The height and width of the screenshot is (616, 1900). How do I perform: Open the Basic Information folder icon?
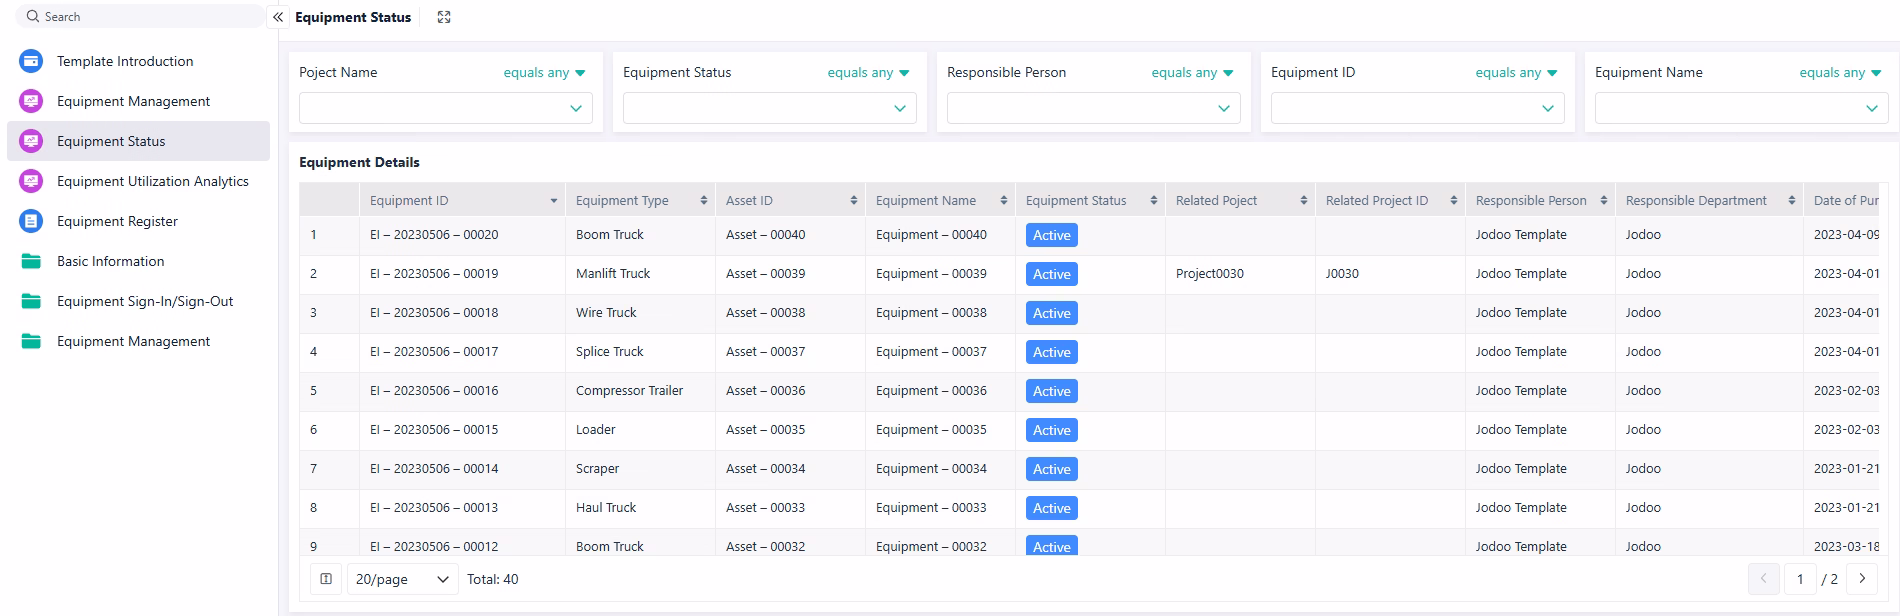point(31,261)
